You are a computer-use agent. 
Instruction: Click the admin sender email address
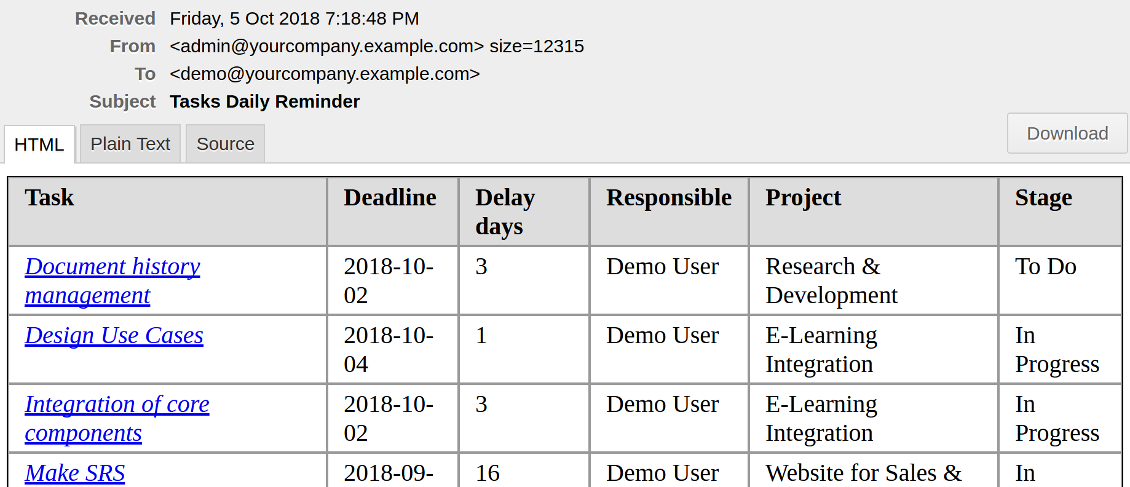click(327, 46)
